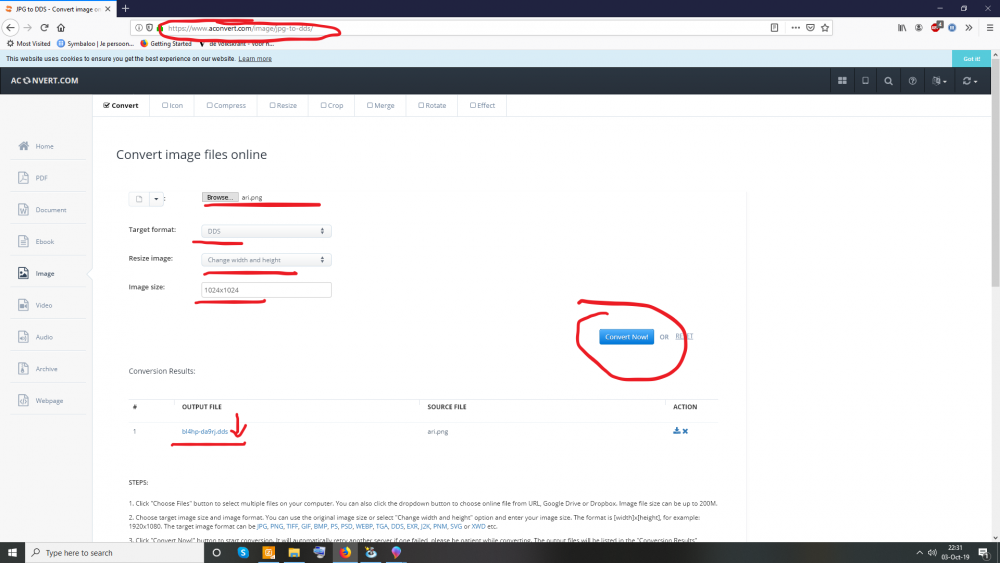Select the JPG to DDS browser tab
Screen dimensions: 1000x563
point(57,9)
